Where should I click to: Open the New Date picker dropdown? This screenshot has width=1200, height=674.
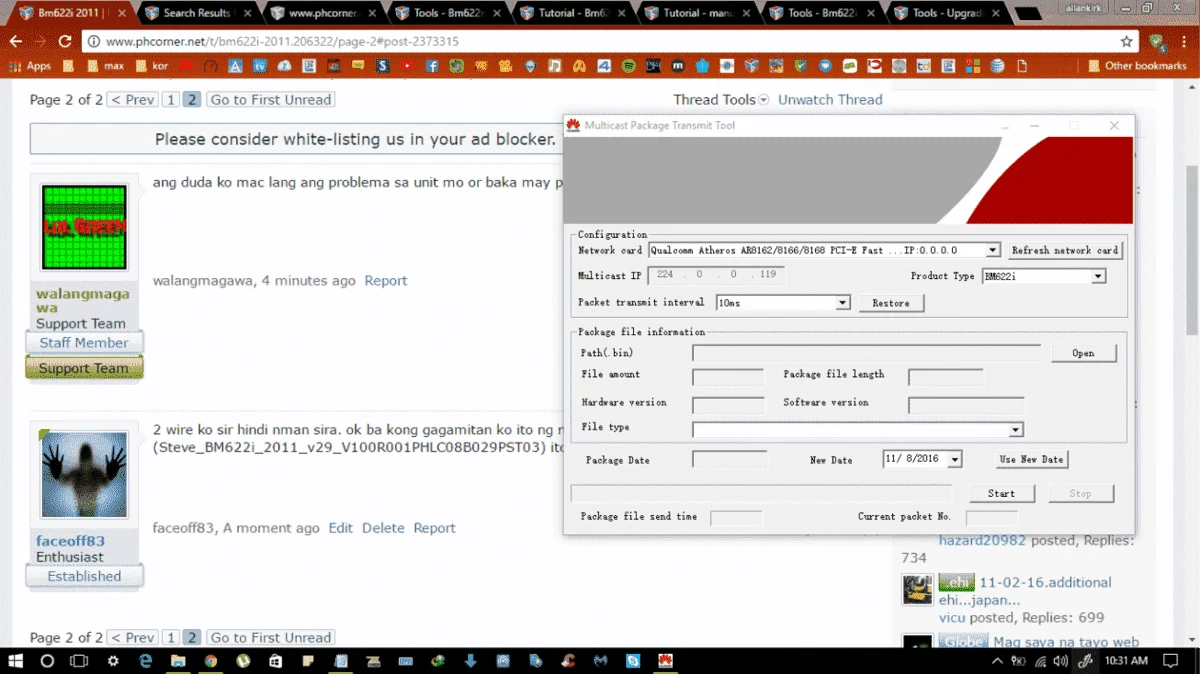pyautogui.click(x=954, y=459)
